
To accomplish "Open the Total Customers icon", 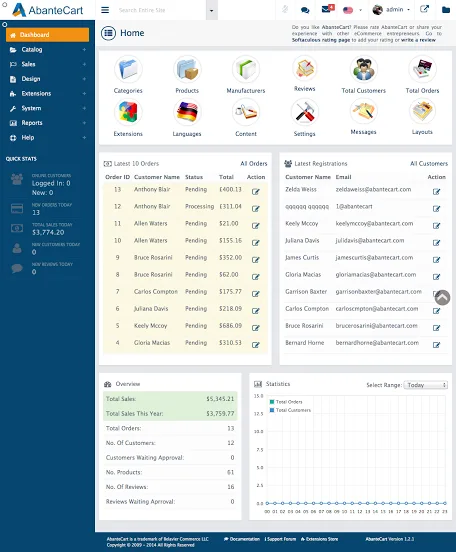I will pyautogui.click(x=363, y=69).
